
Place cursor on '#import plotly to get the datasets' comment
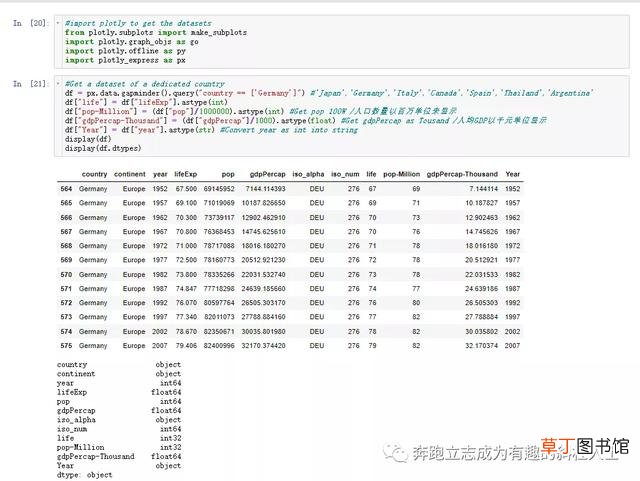pos(138,23)
